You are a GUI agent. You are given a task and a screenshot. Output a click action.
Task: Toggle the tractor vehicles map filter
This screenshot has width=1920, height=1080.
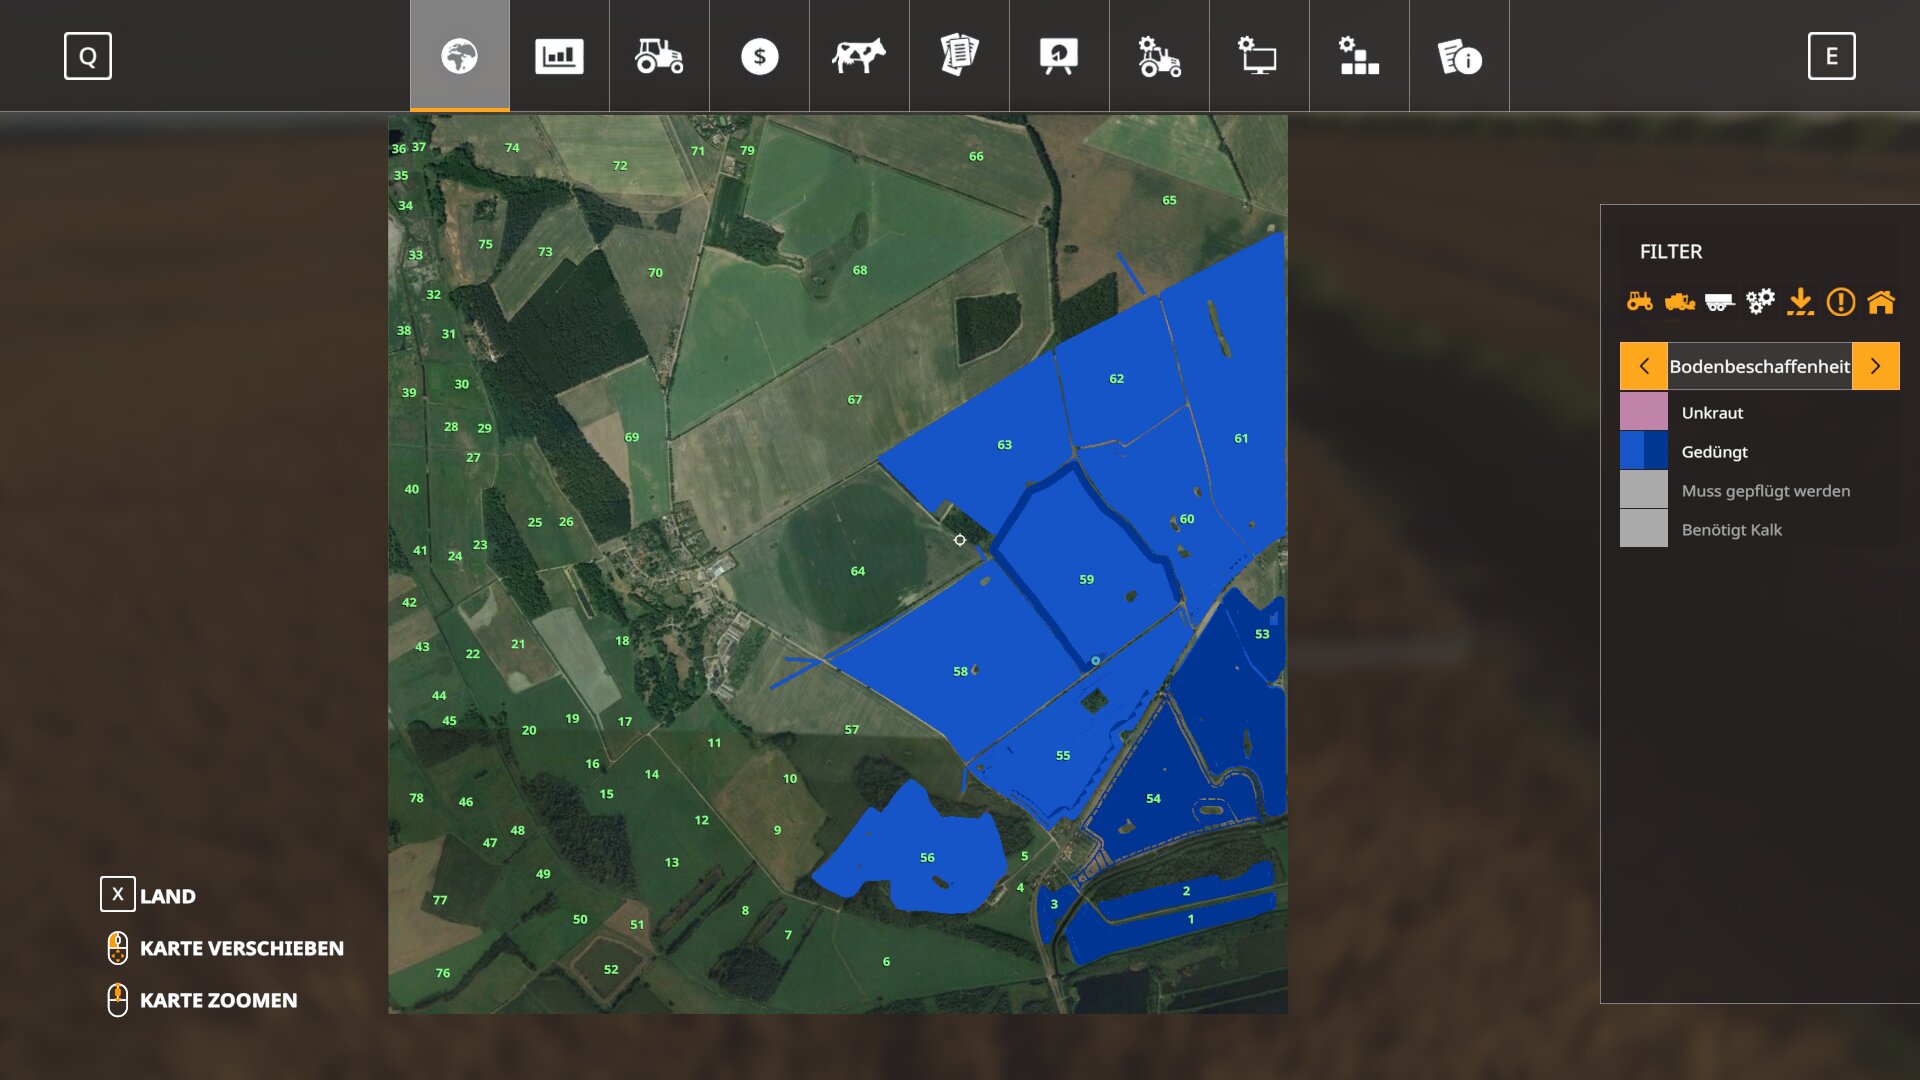point(1639,301)
